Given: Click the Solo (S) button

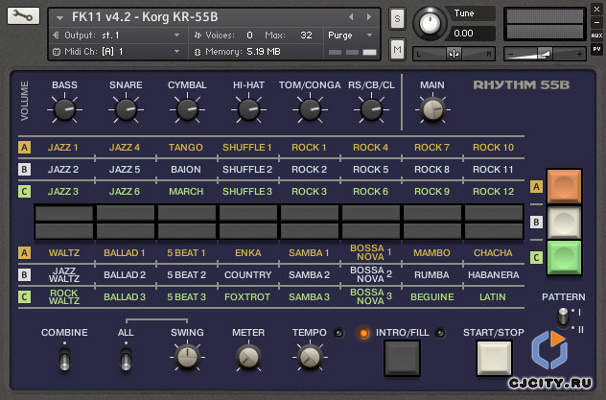Looking at the screenshot, I should coord(397,19).
